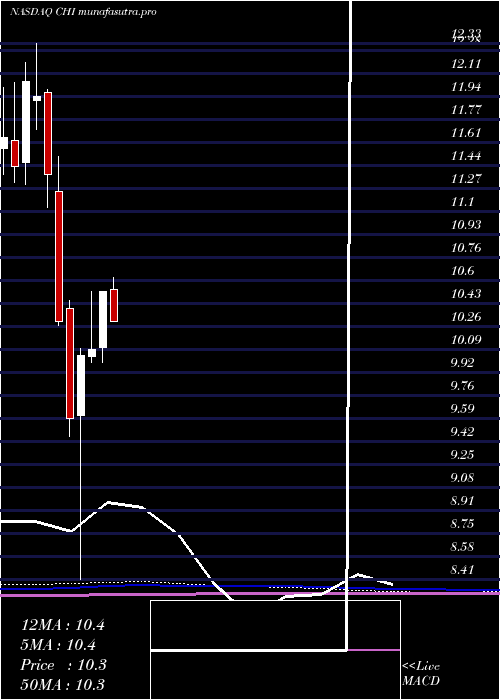Select the 10.43 price axis label
The height and width of the screenshot is (700, 500).
(466, 294)
